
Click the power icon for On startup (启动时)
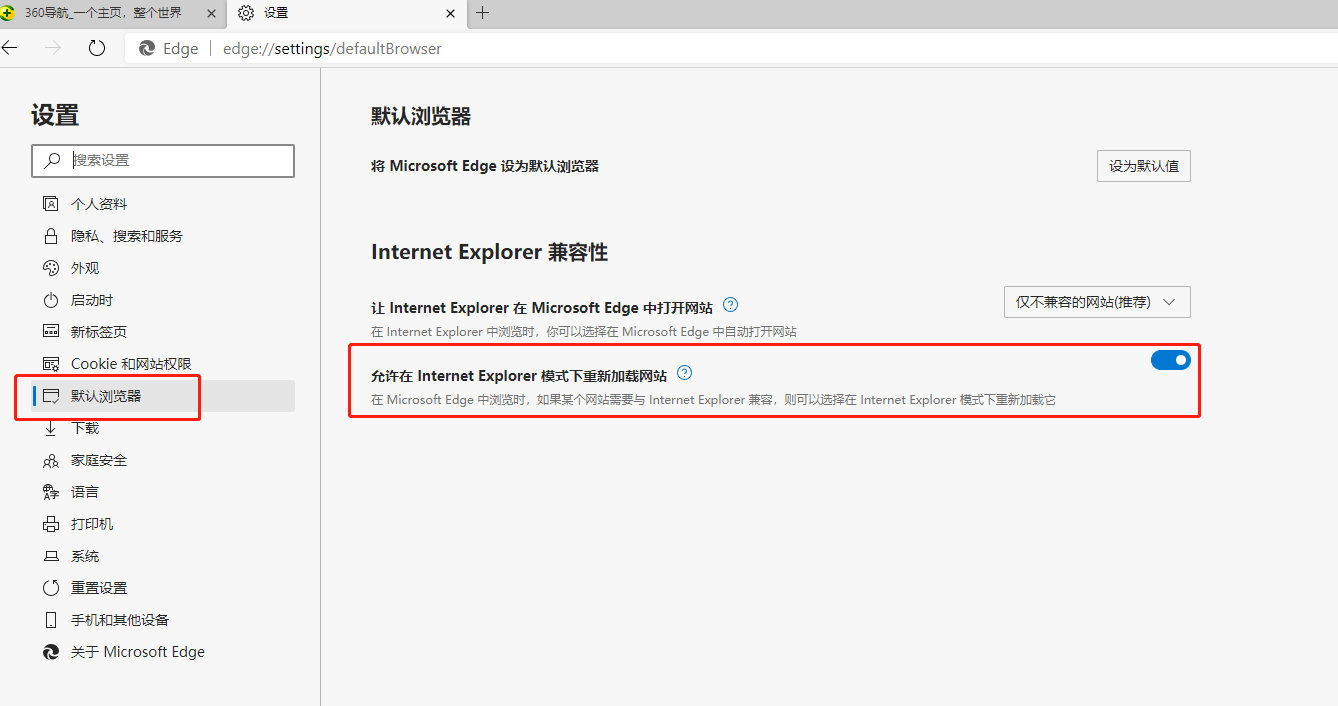pyautogui.click(x=51, y=300)
